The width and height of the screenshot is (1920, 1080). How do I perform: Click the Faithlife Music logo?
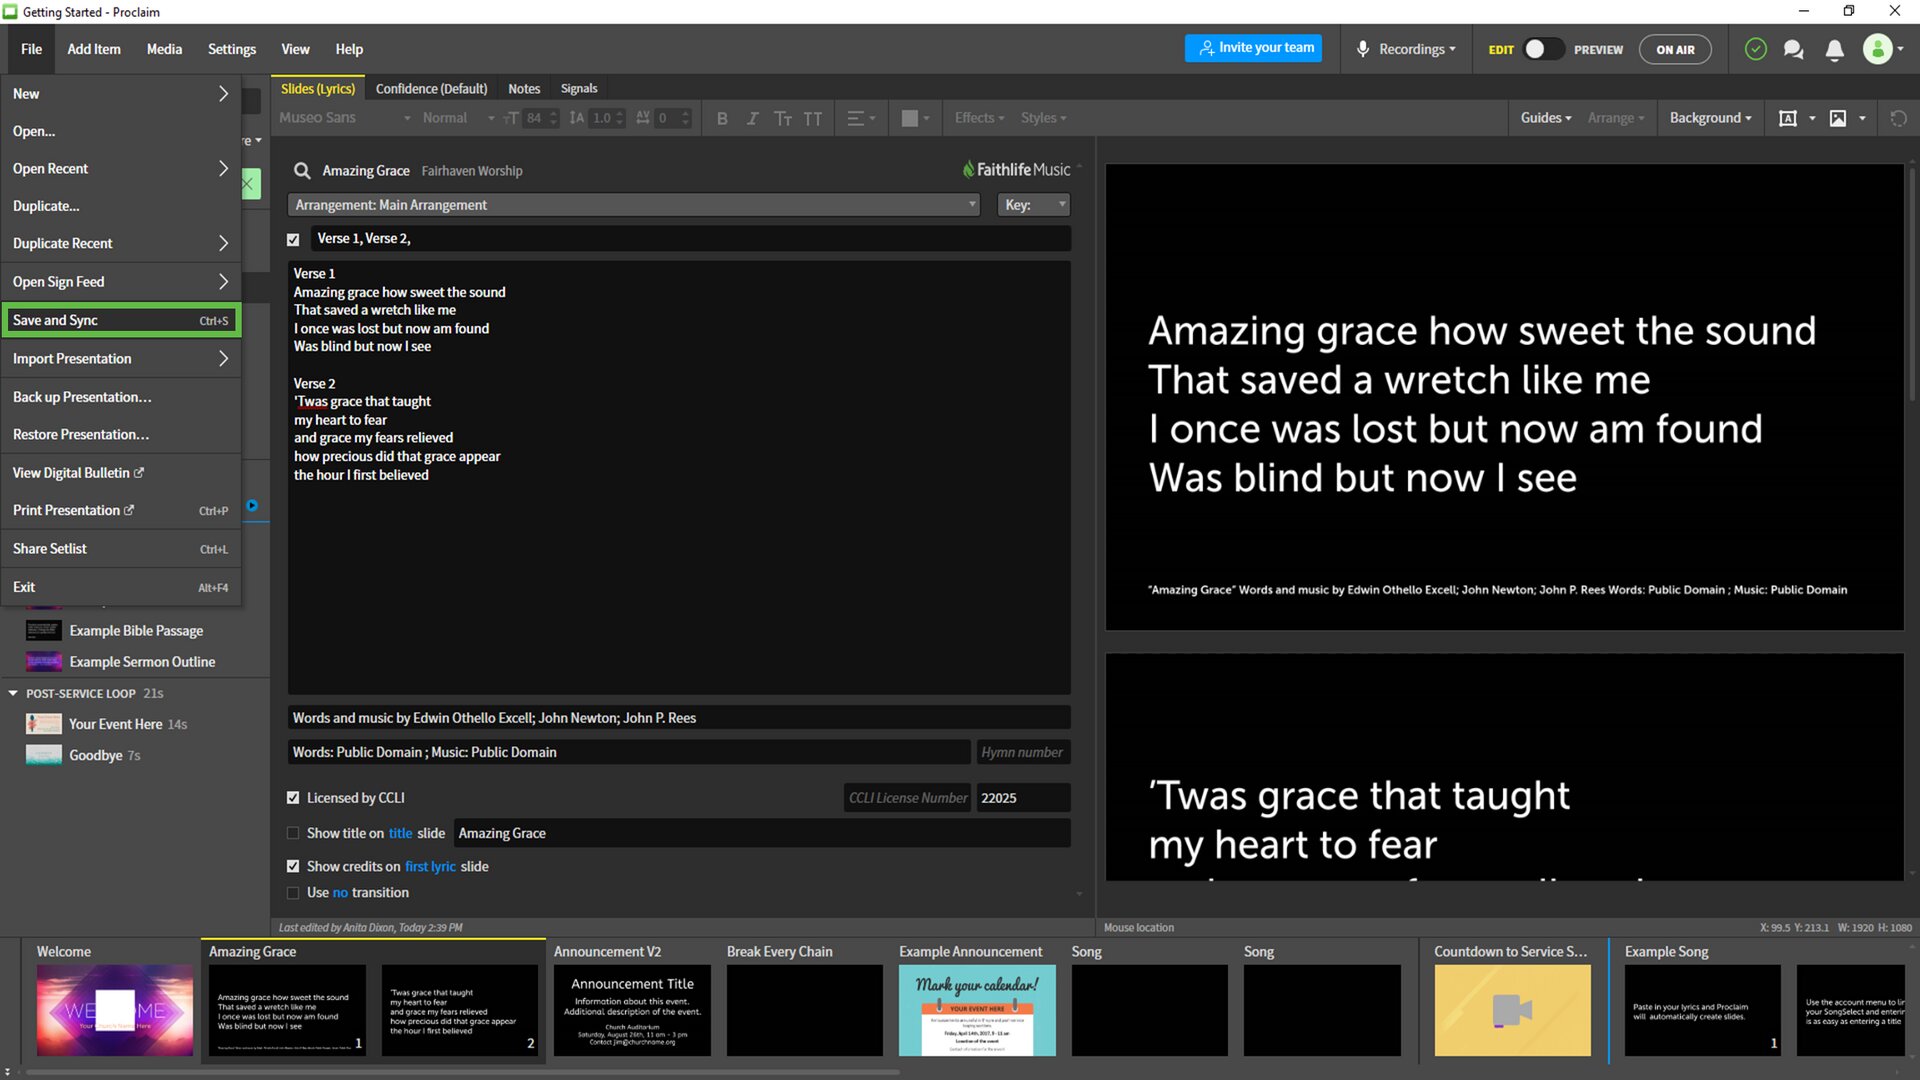pos(1016,170)
